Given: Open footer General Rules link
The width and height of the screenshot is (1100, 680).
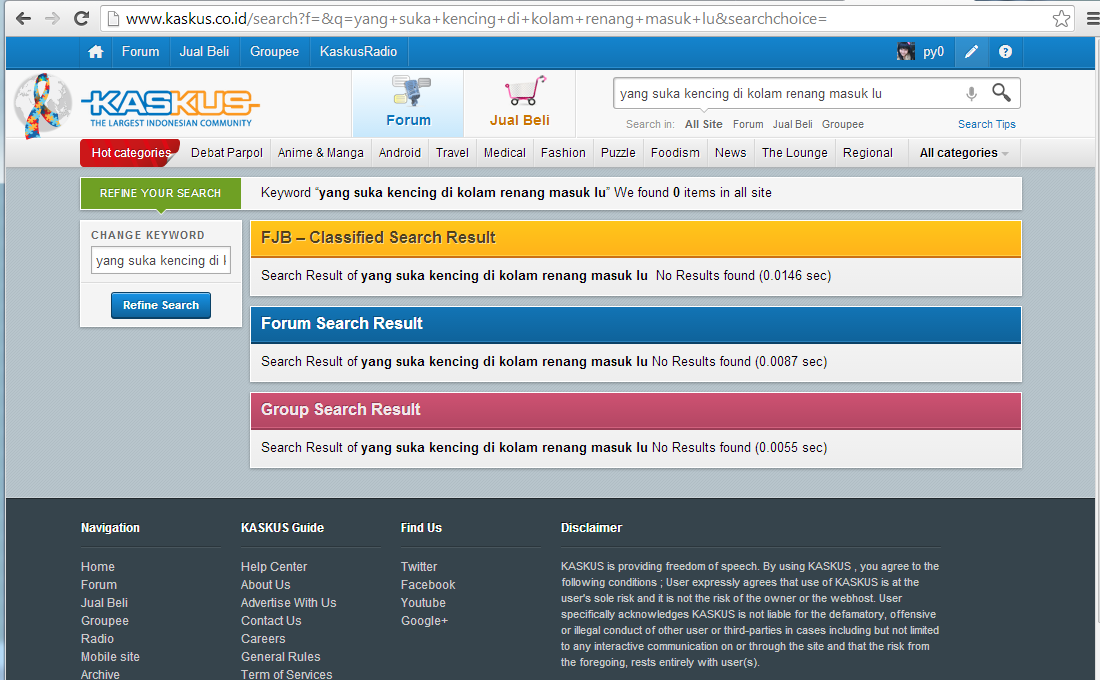Looking at the screenshot, I should coord(281,657).
